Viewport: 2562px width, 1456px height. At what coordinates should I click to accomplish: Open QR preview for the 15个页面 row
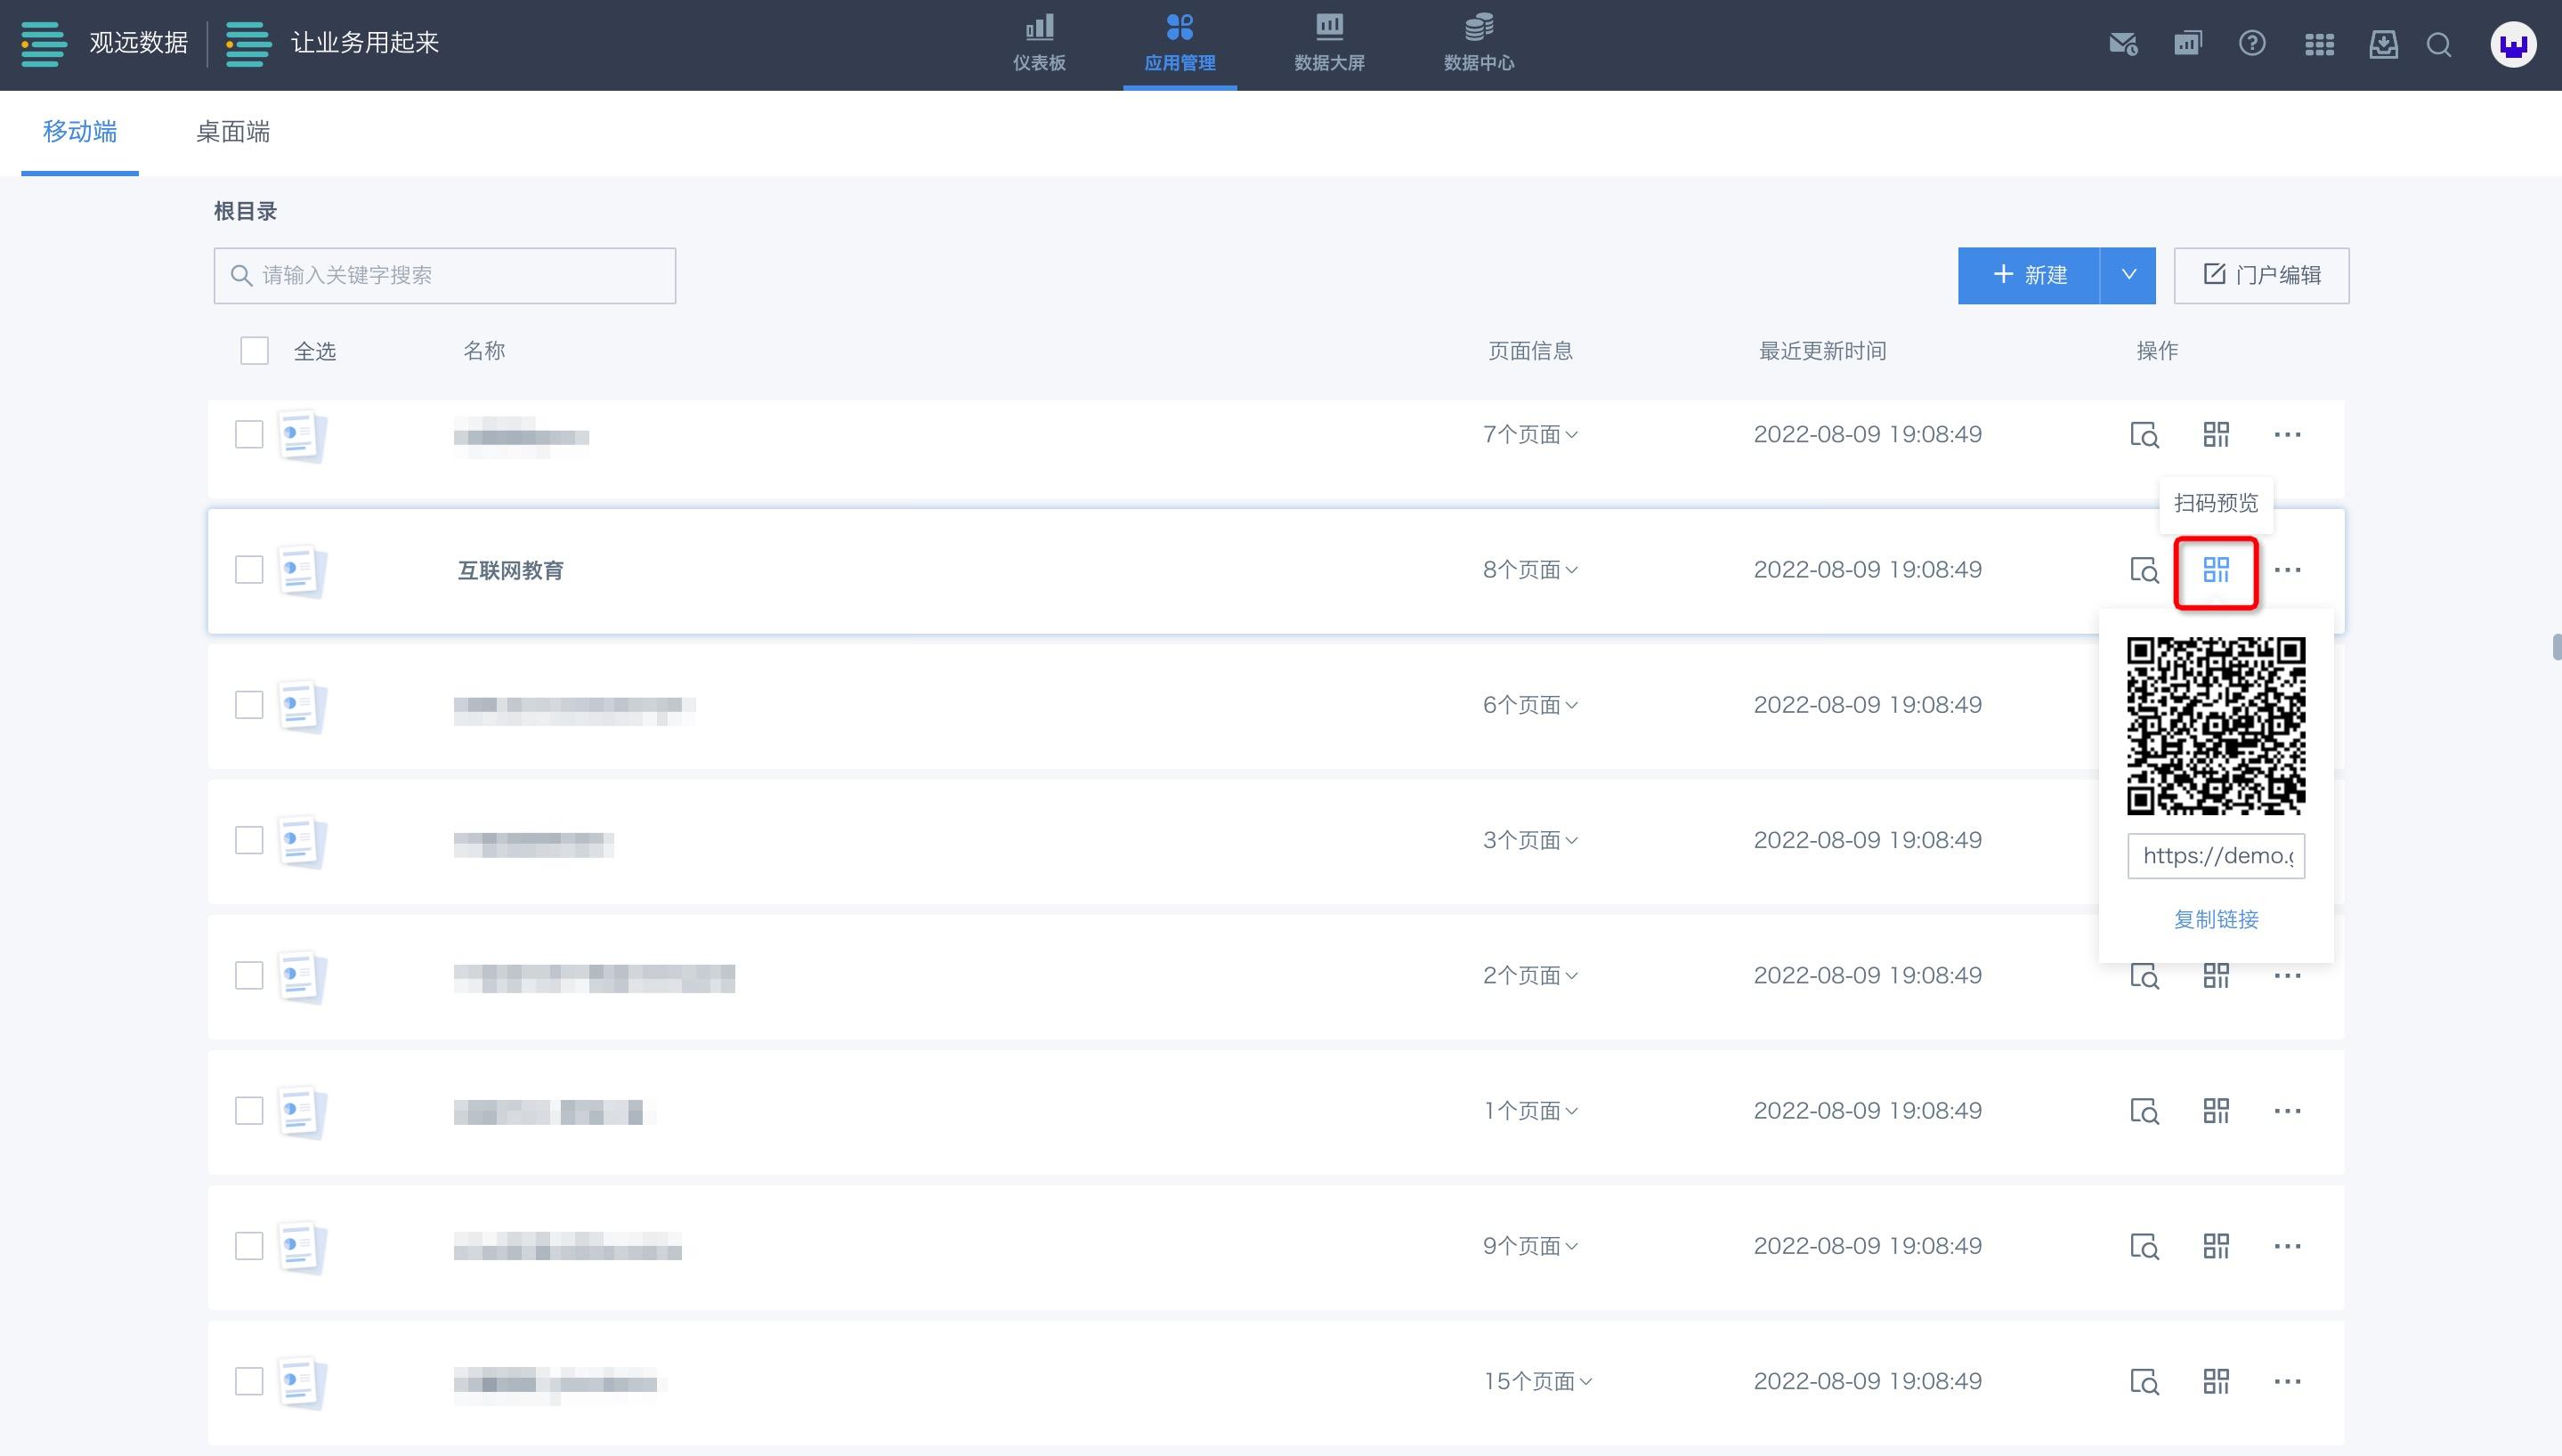coord(2215,1381)
